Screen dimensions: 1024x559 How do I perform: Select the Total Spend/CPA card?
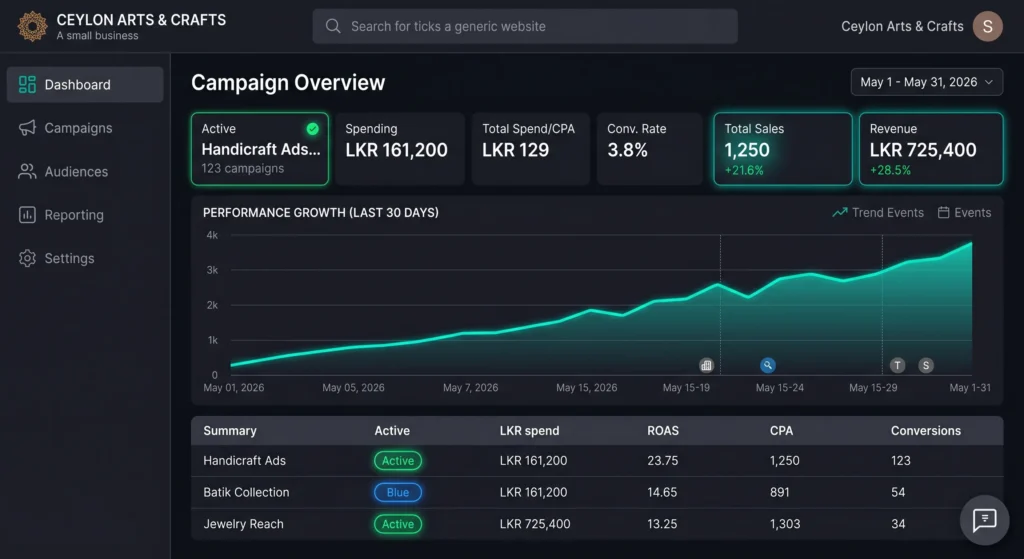531,149
